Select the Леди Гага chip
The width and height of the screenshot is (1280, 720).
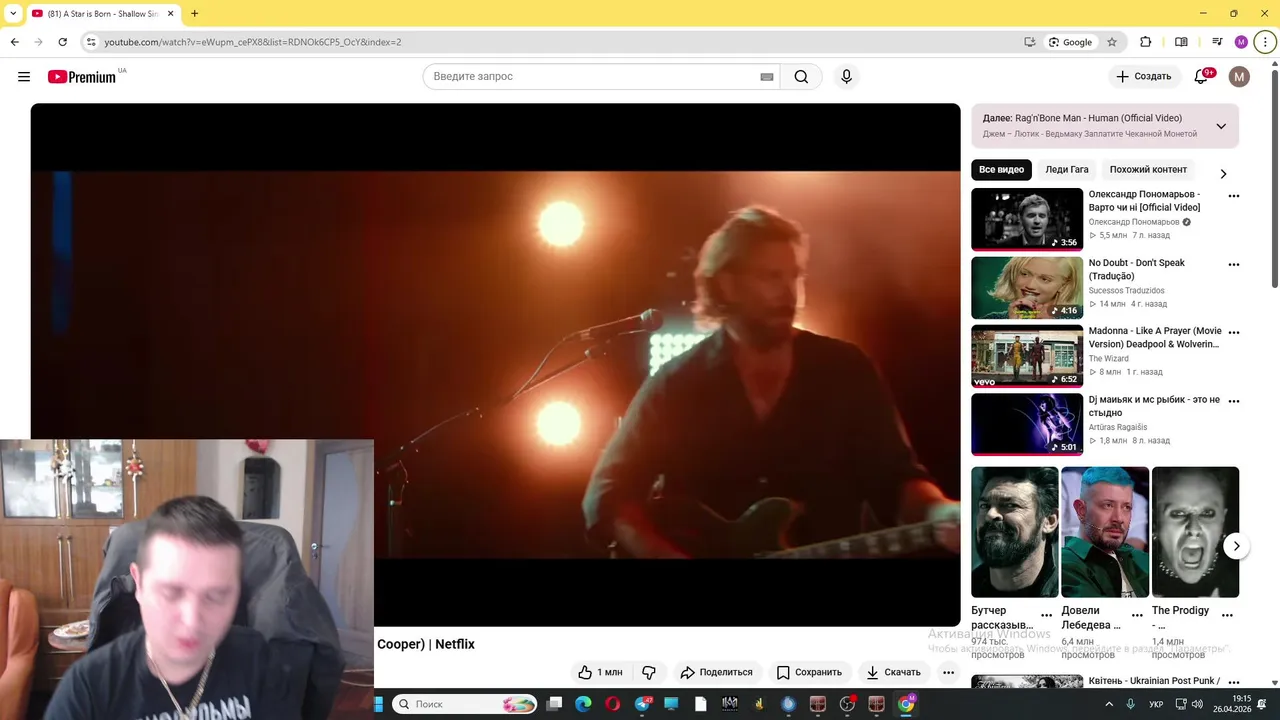pos(1067,169)
